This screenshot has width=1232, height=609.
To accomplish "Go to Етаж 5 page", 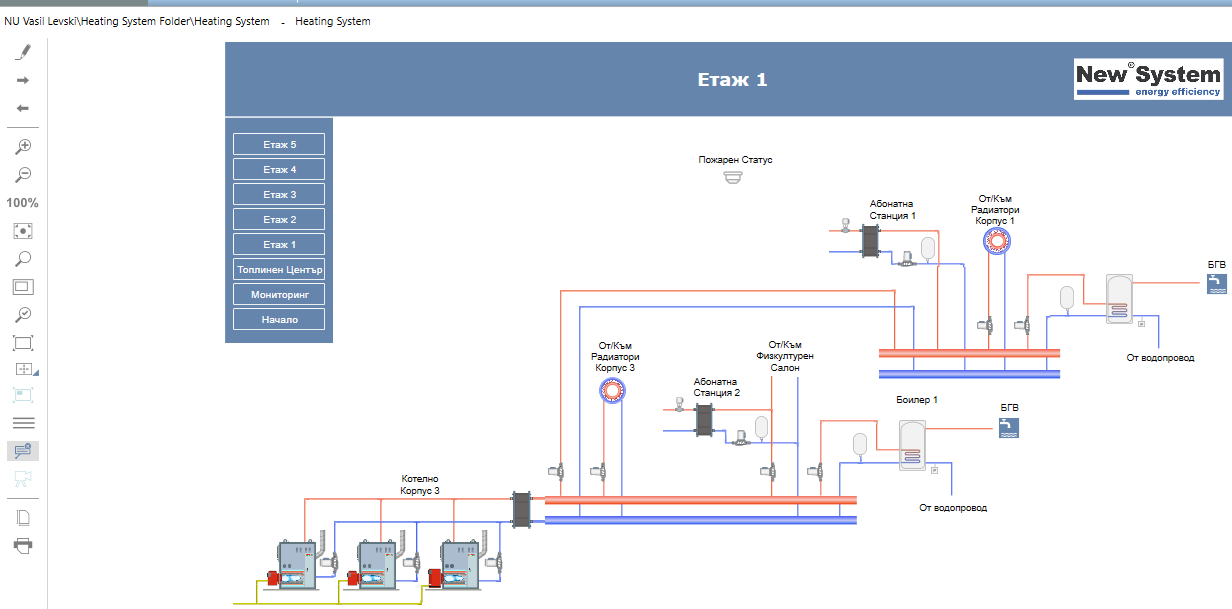I will pos(279,144).
